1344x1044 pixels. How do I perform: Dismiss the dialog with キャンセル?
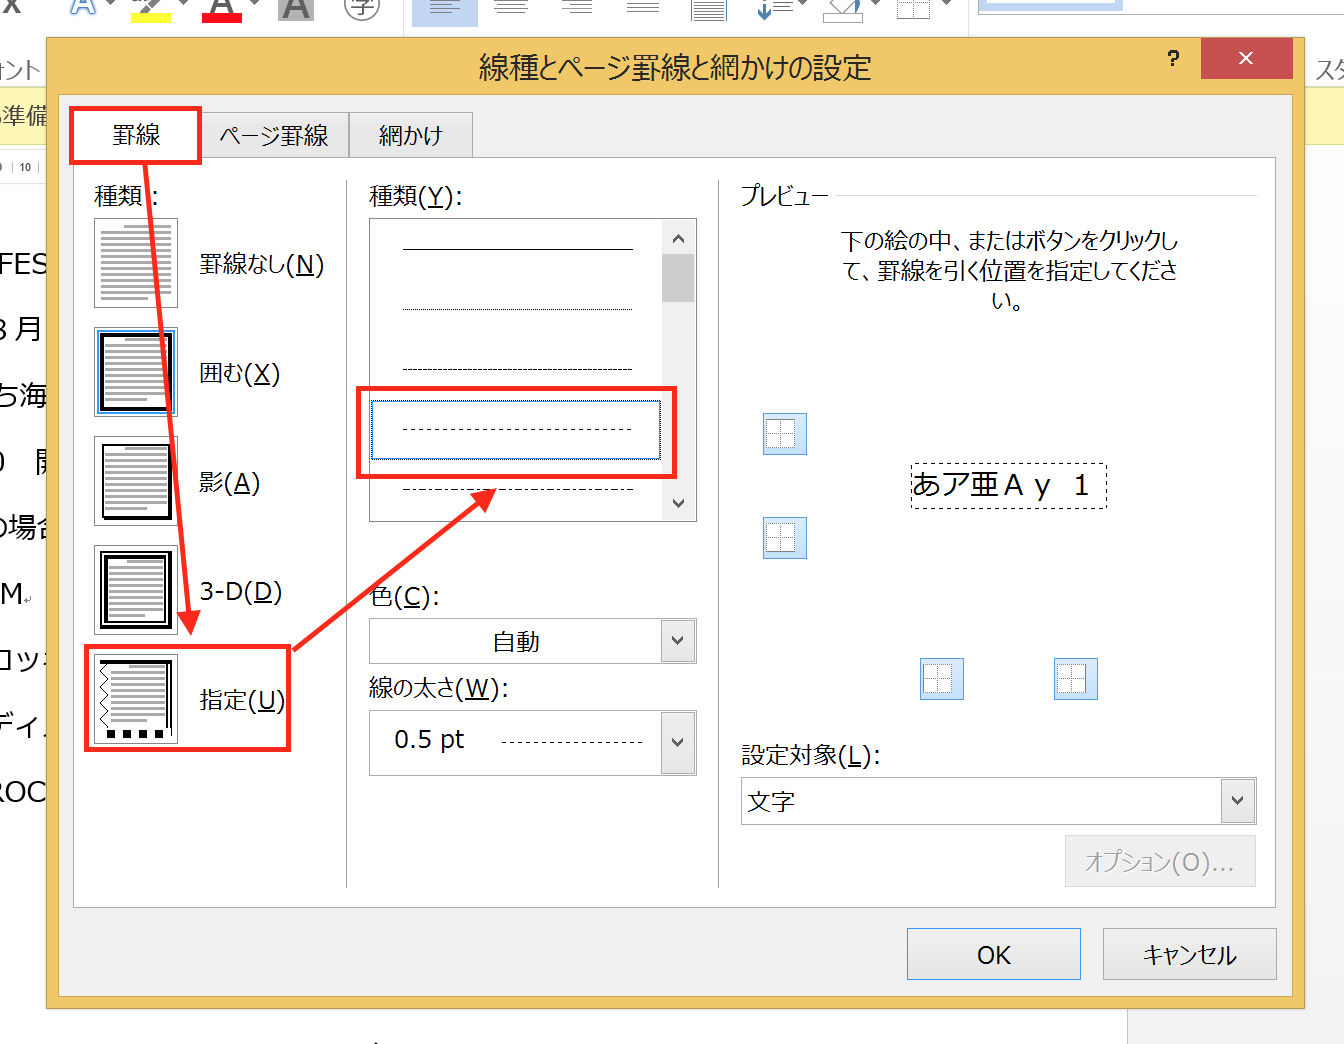(x=1189, y=953)
